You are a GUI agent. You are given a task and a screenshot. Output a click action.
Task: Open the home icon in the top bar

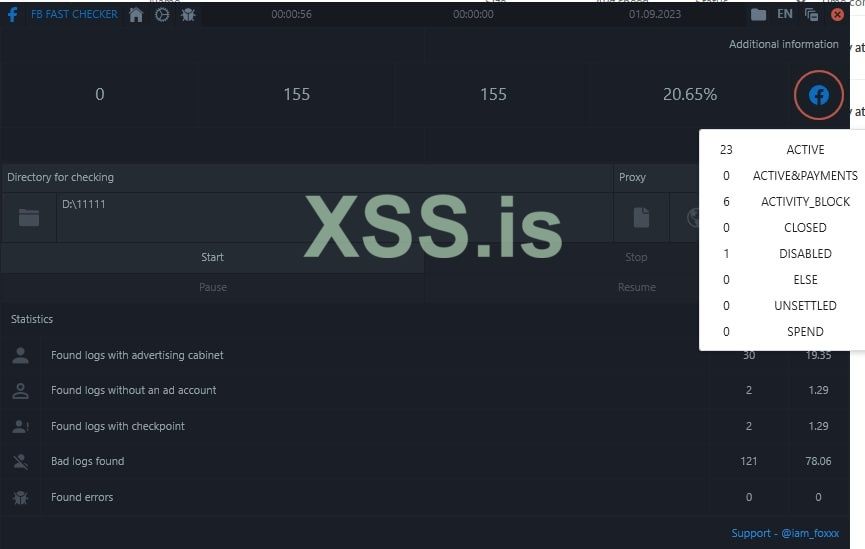136,15
